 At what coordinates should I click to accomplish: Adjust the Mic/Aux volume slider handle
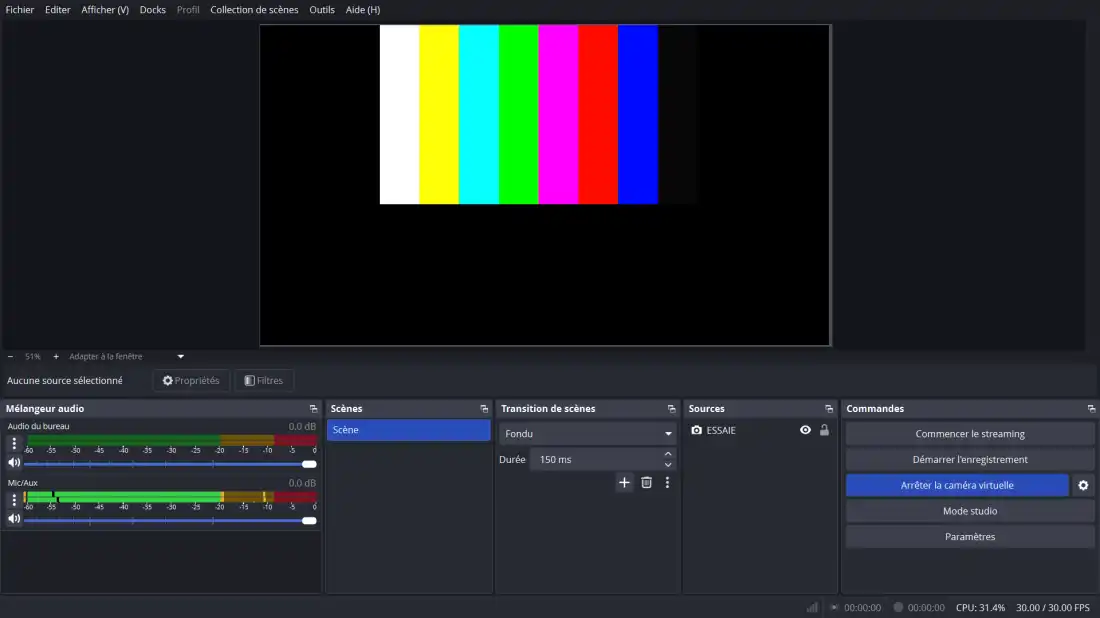309,520
